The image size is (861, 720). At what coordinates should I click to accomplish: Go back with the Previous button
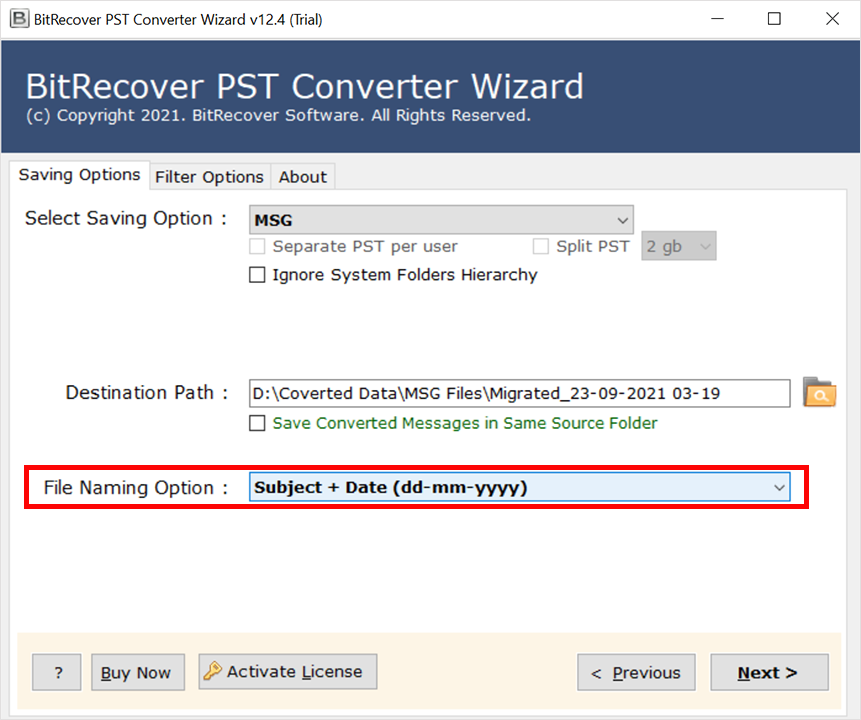point(636,672)
